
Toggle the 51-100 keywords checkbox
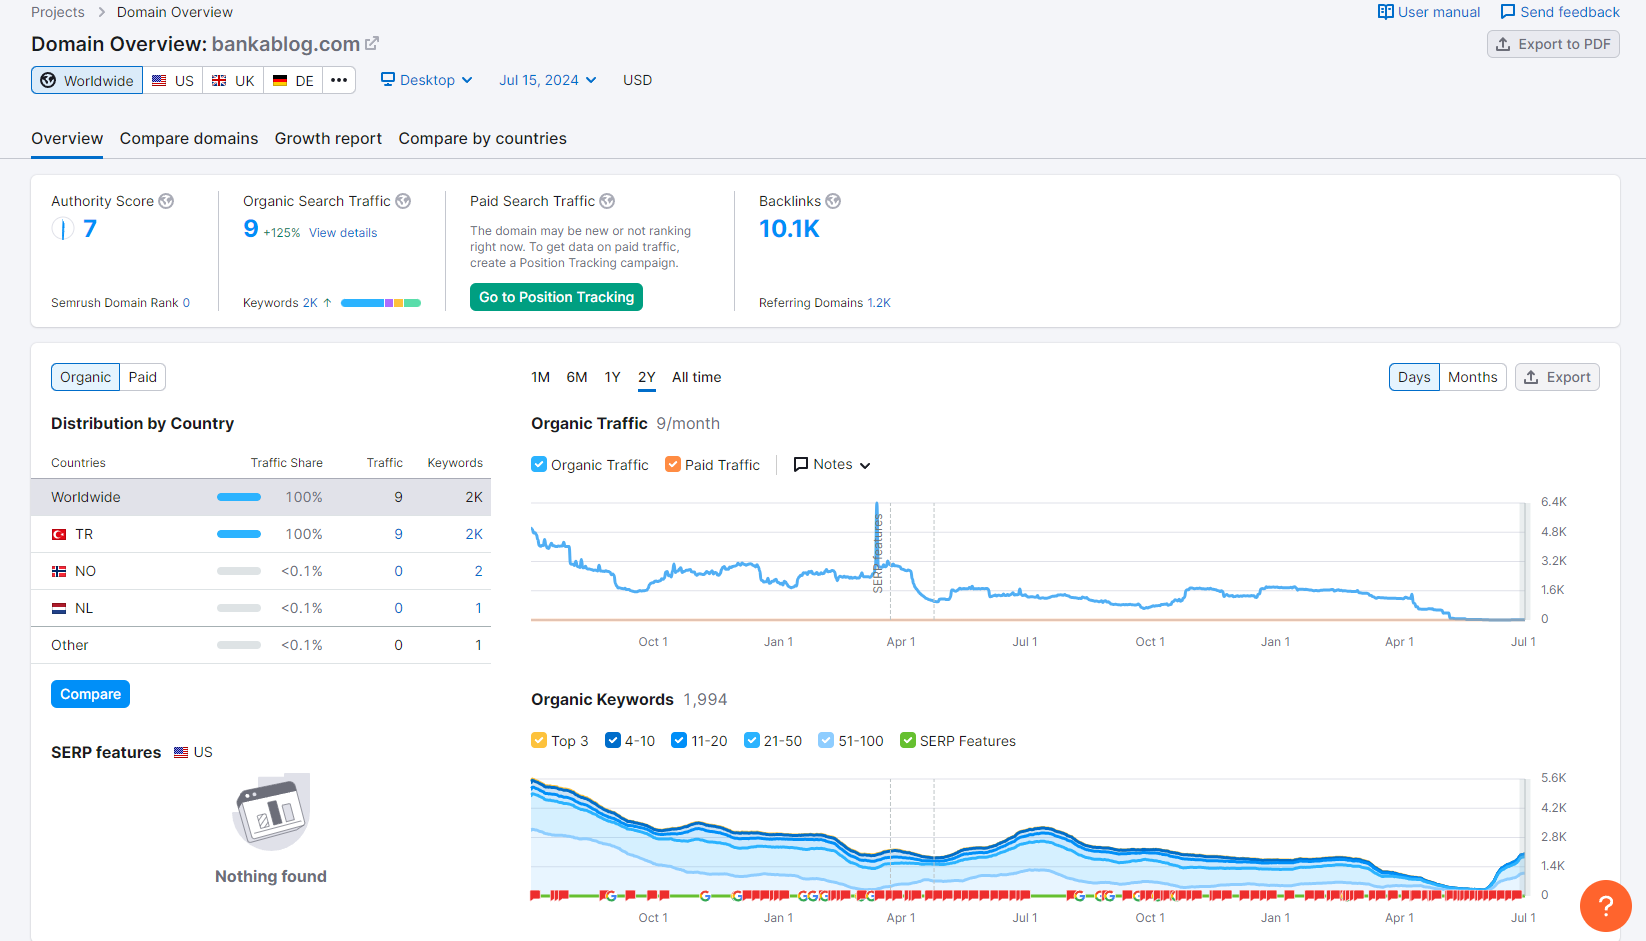tap(826, 740)
